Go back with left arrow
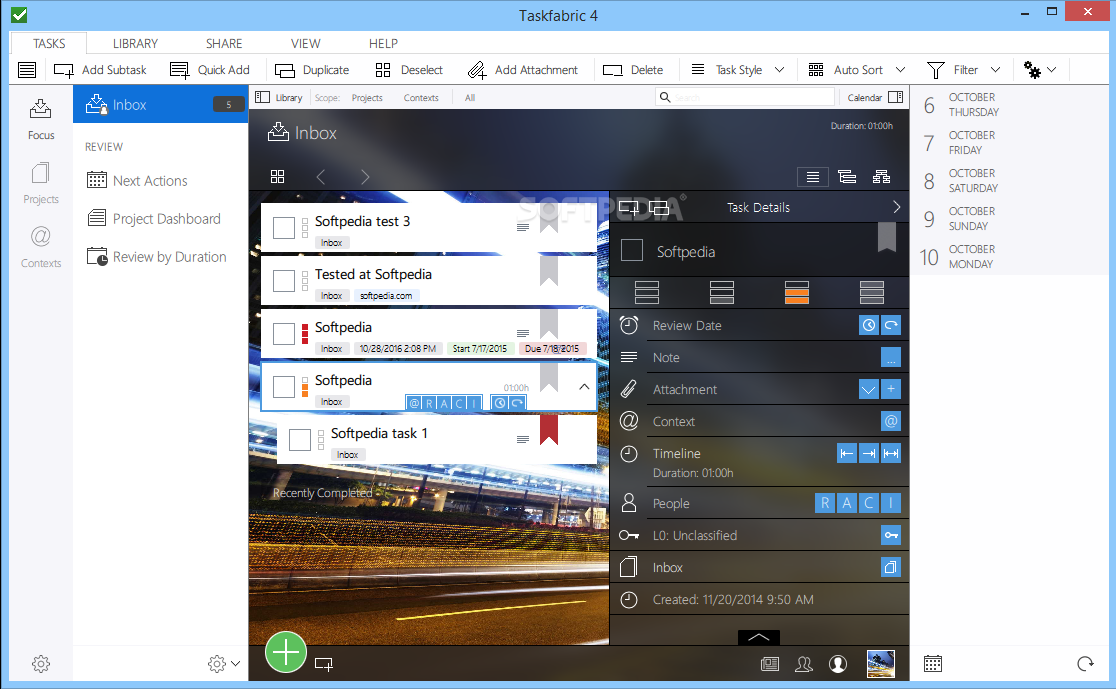Screen dimensions: 1116x689 coord(321,177)
